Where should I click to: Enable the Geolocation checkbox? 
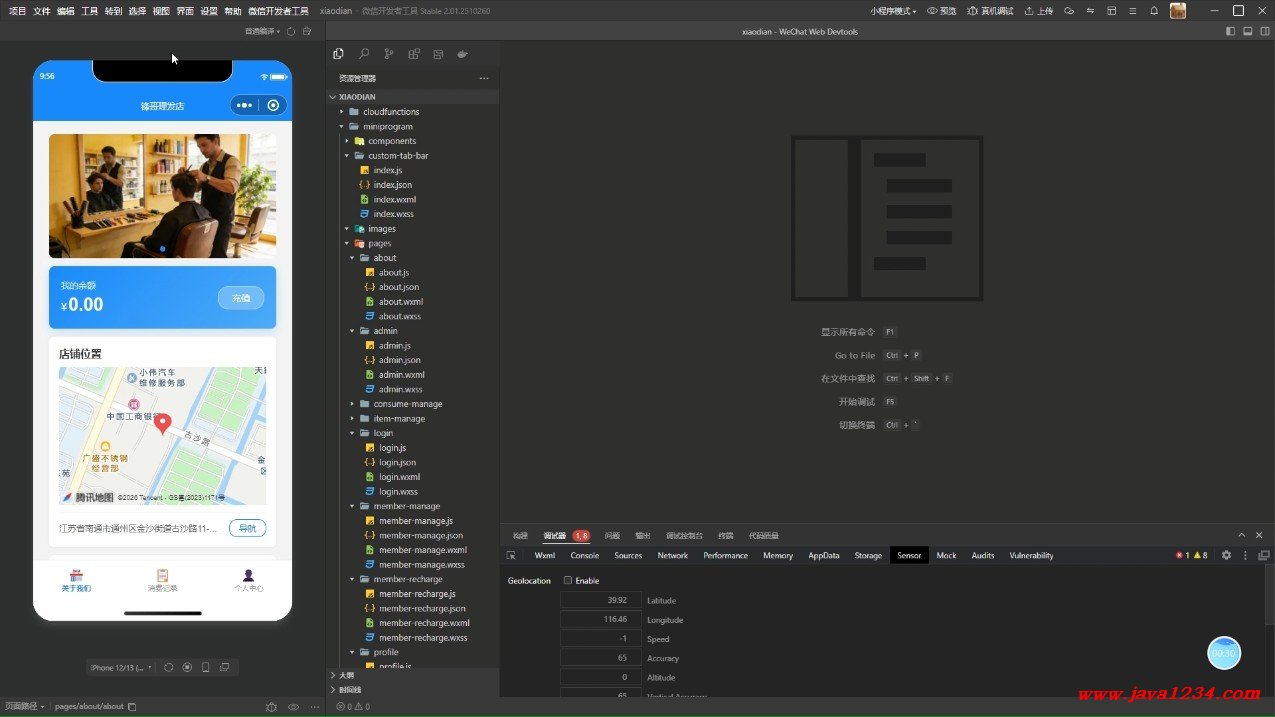pyautogui.click(x=568, y=581)
